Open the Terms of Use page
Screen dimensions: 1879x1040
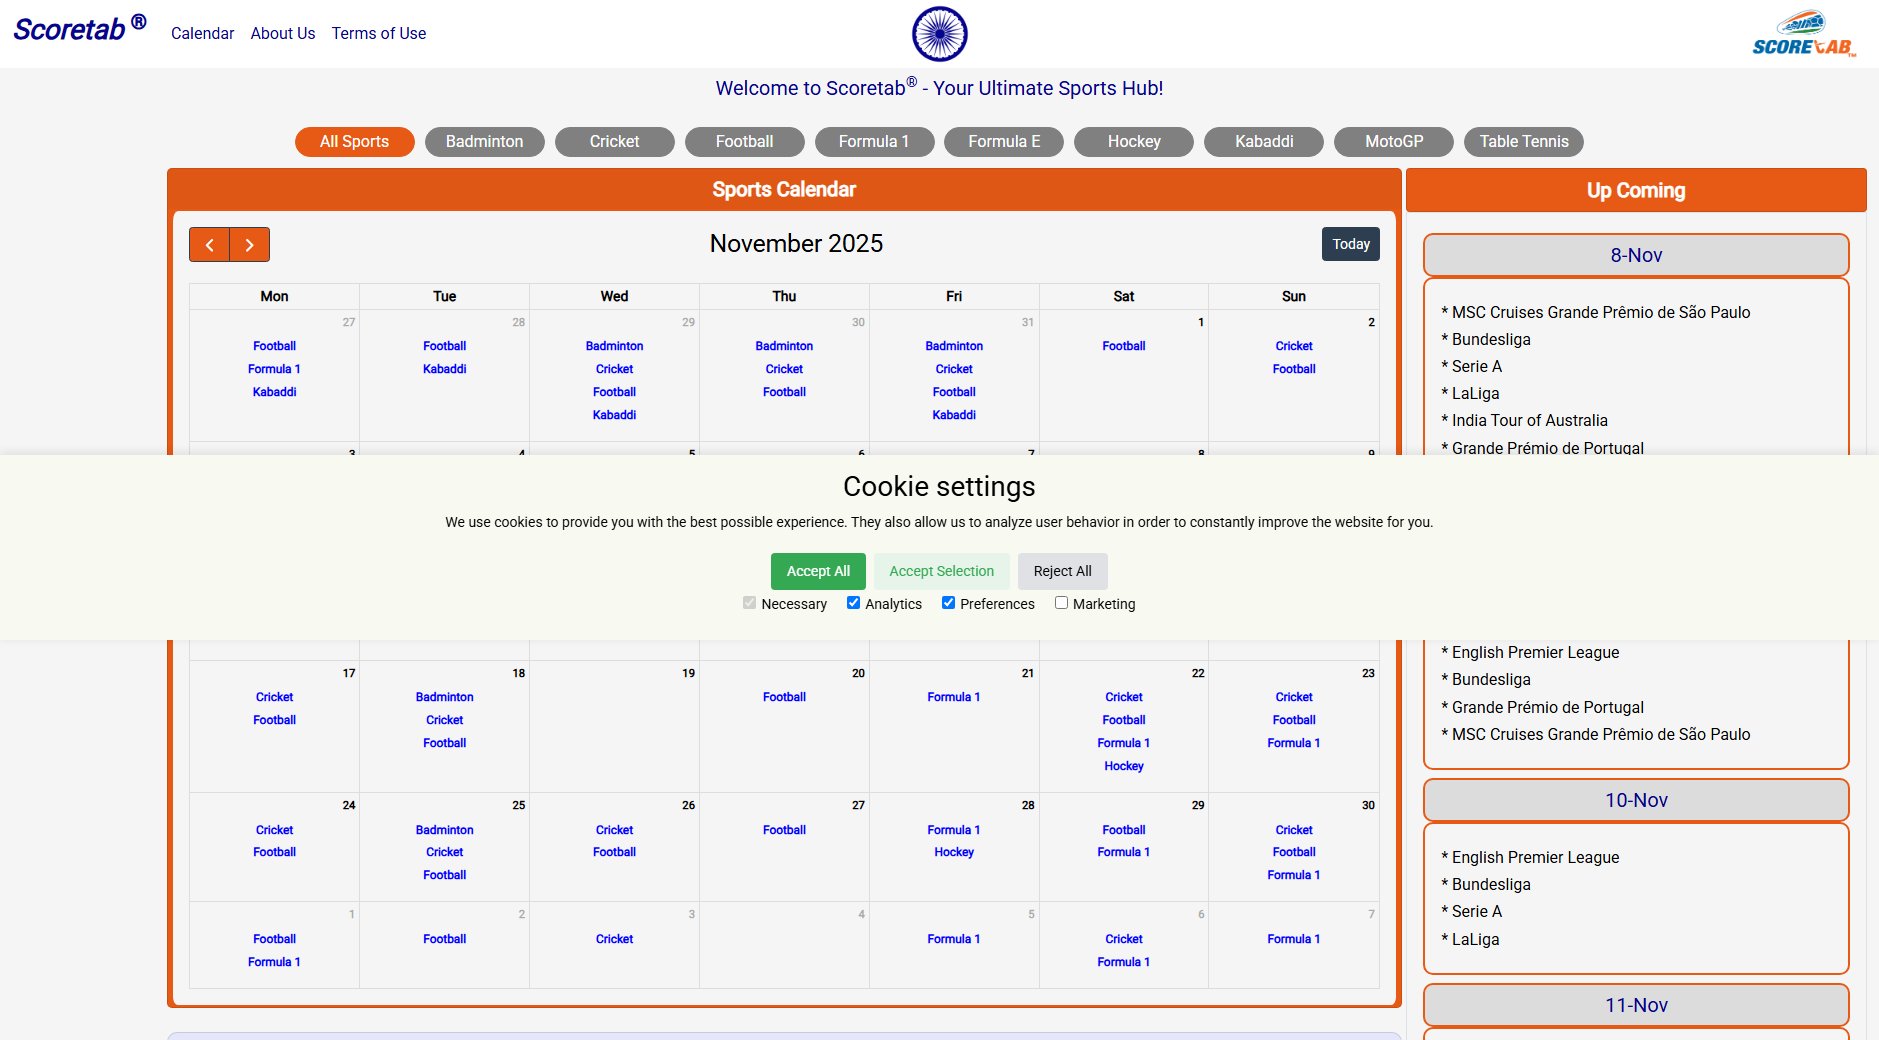(378, 33)
